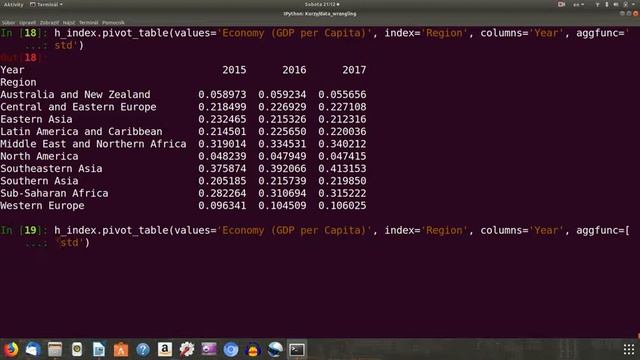Open the Pomocník (Help) menu
The width and height of the screenshot is (640, 360).
113,23
